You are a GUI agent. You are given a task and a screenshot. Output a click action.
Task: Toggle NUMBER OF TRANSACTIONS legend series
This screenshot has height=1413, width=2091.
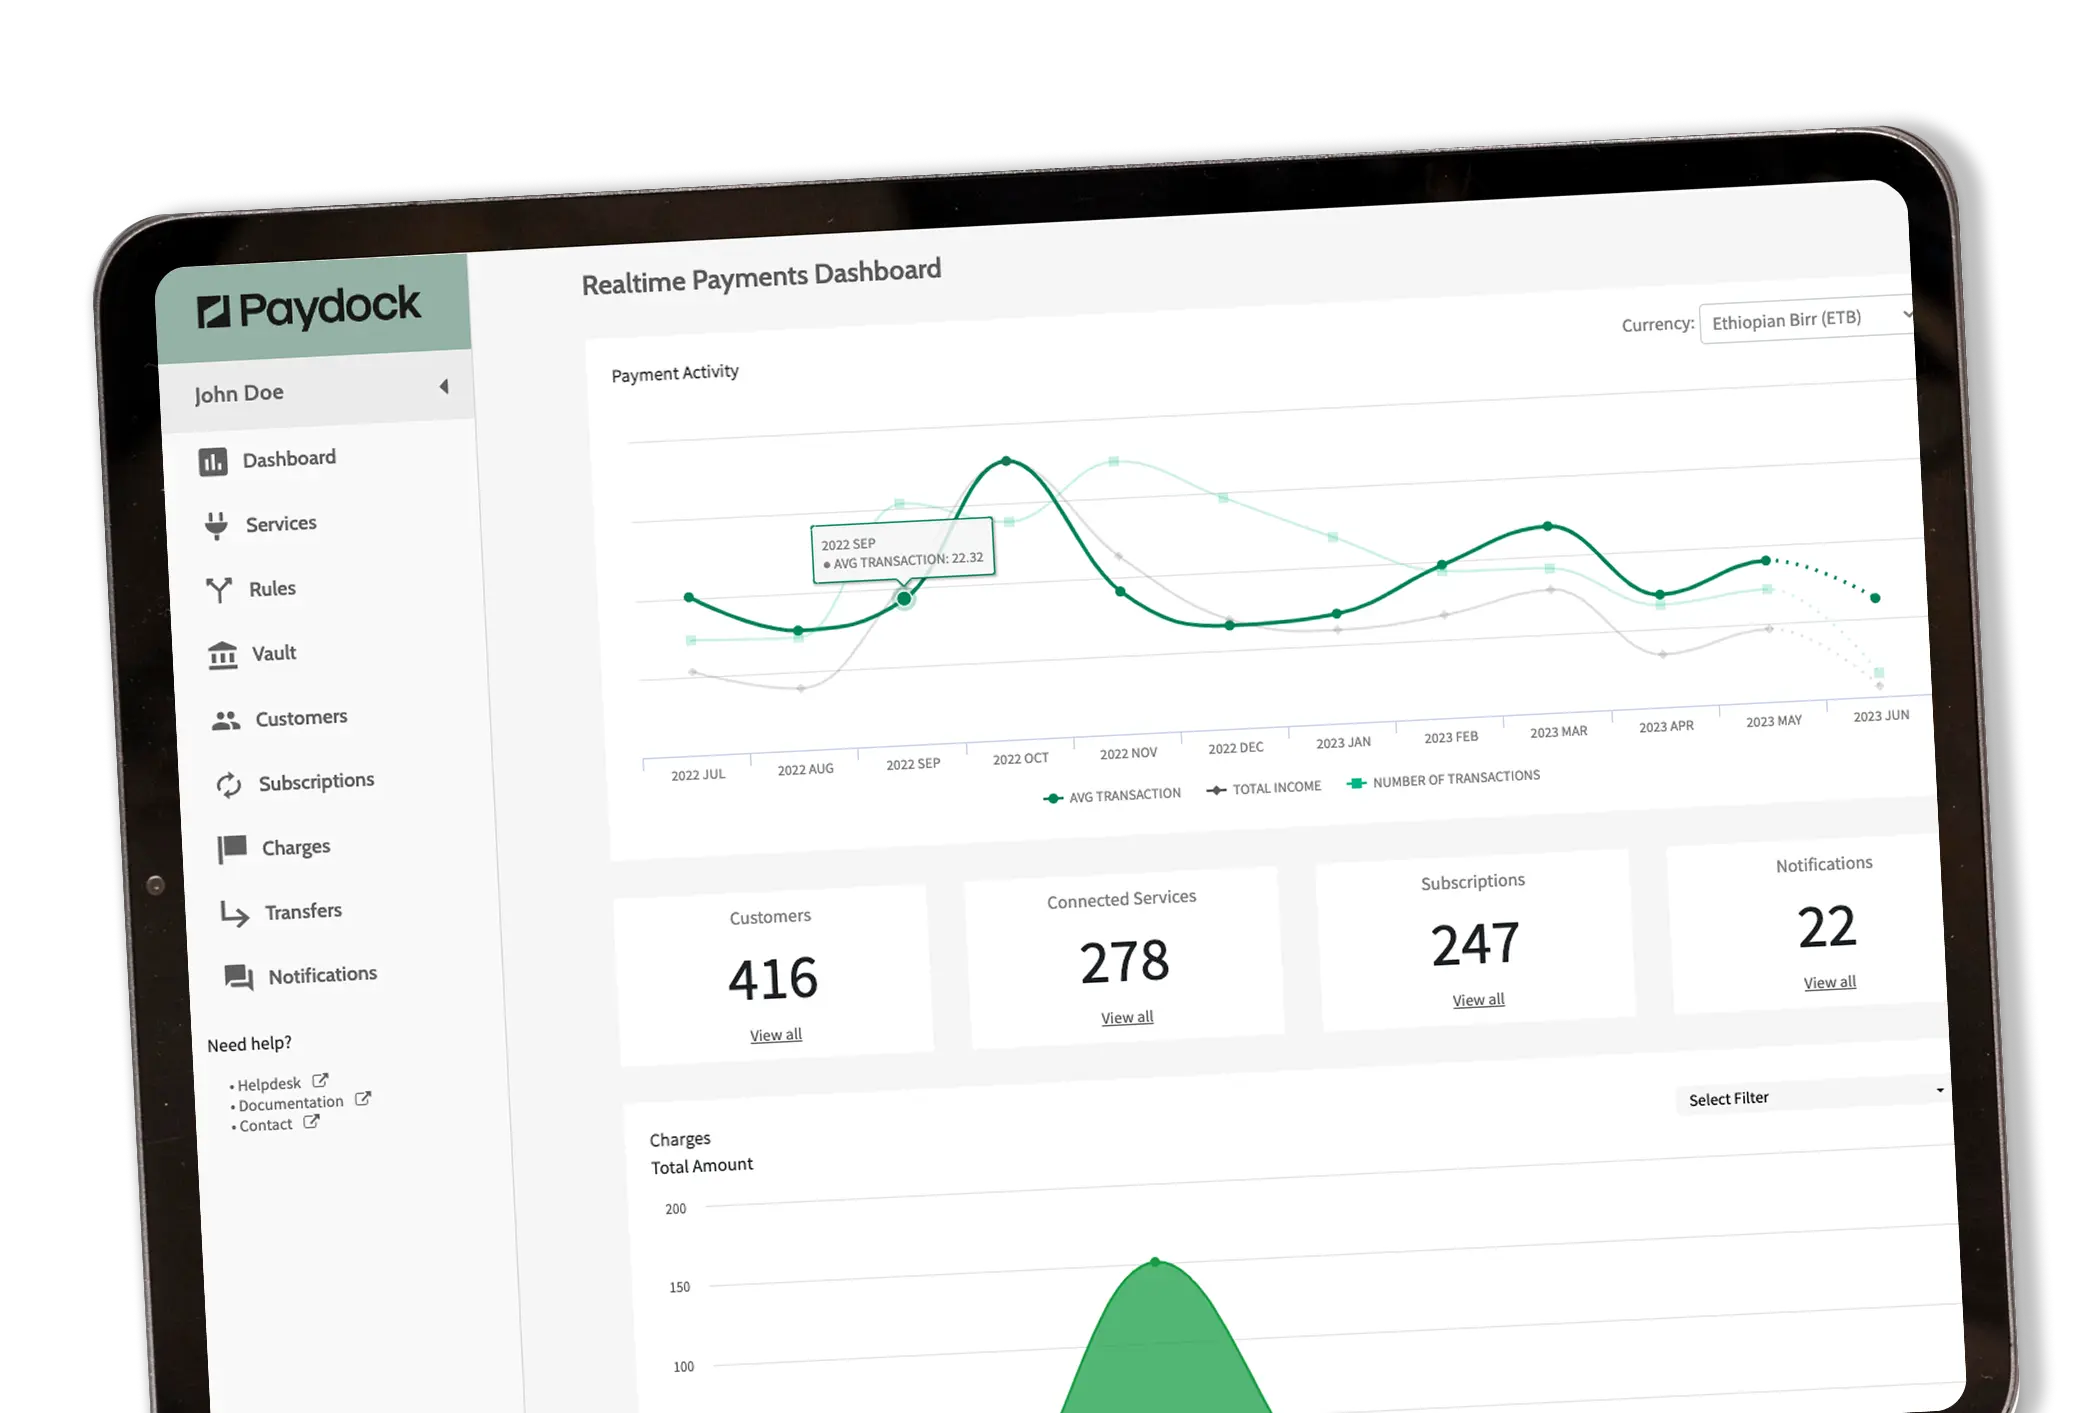coord(1443,779)
